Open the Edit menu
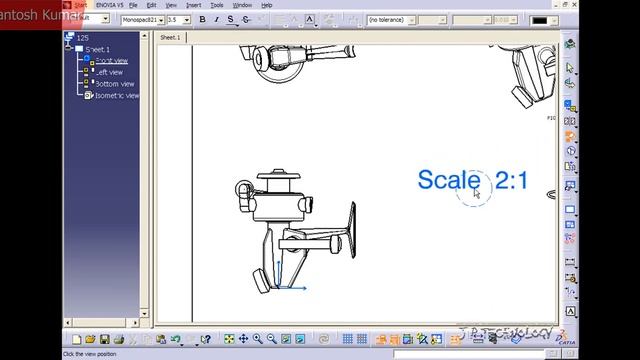 click(151, 5)
